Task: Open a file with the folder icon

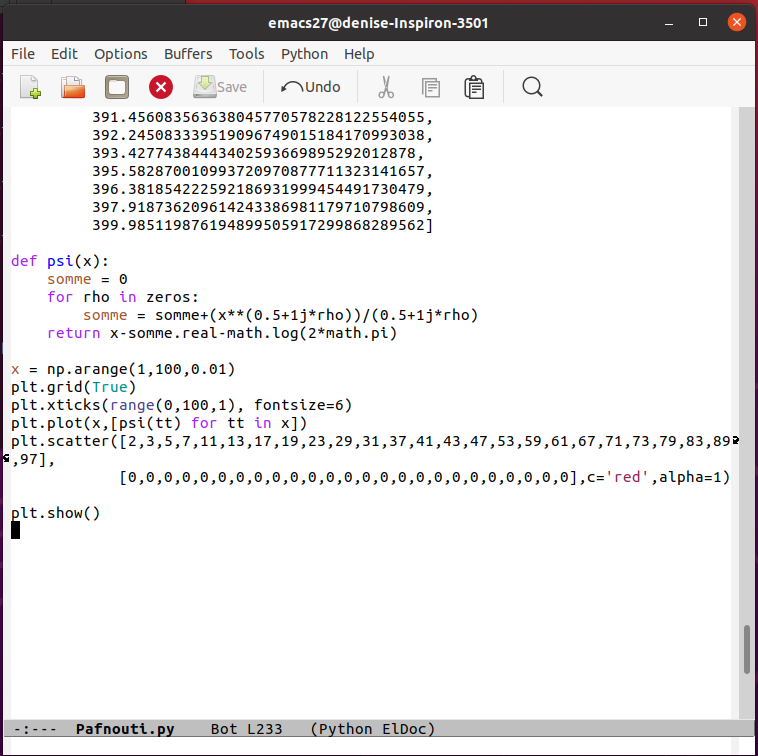Action: point(73,87)
